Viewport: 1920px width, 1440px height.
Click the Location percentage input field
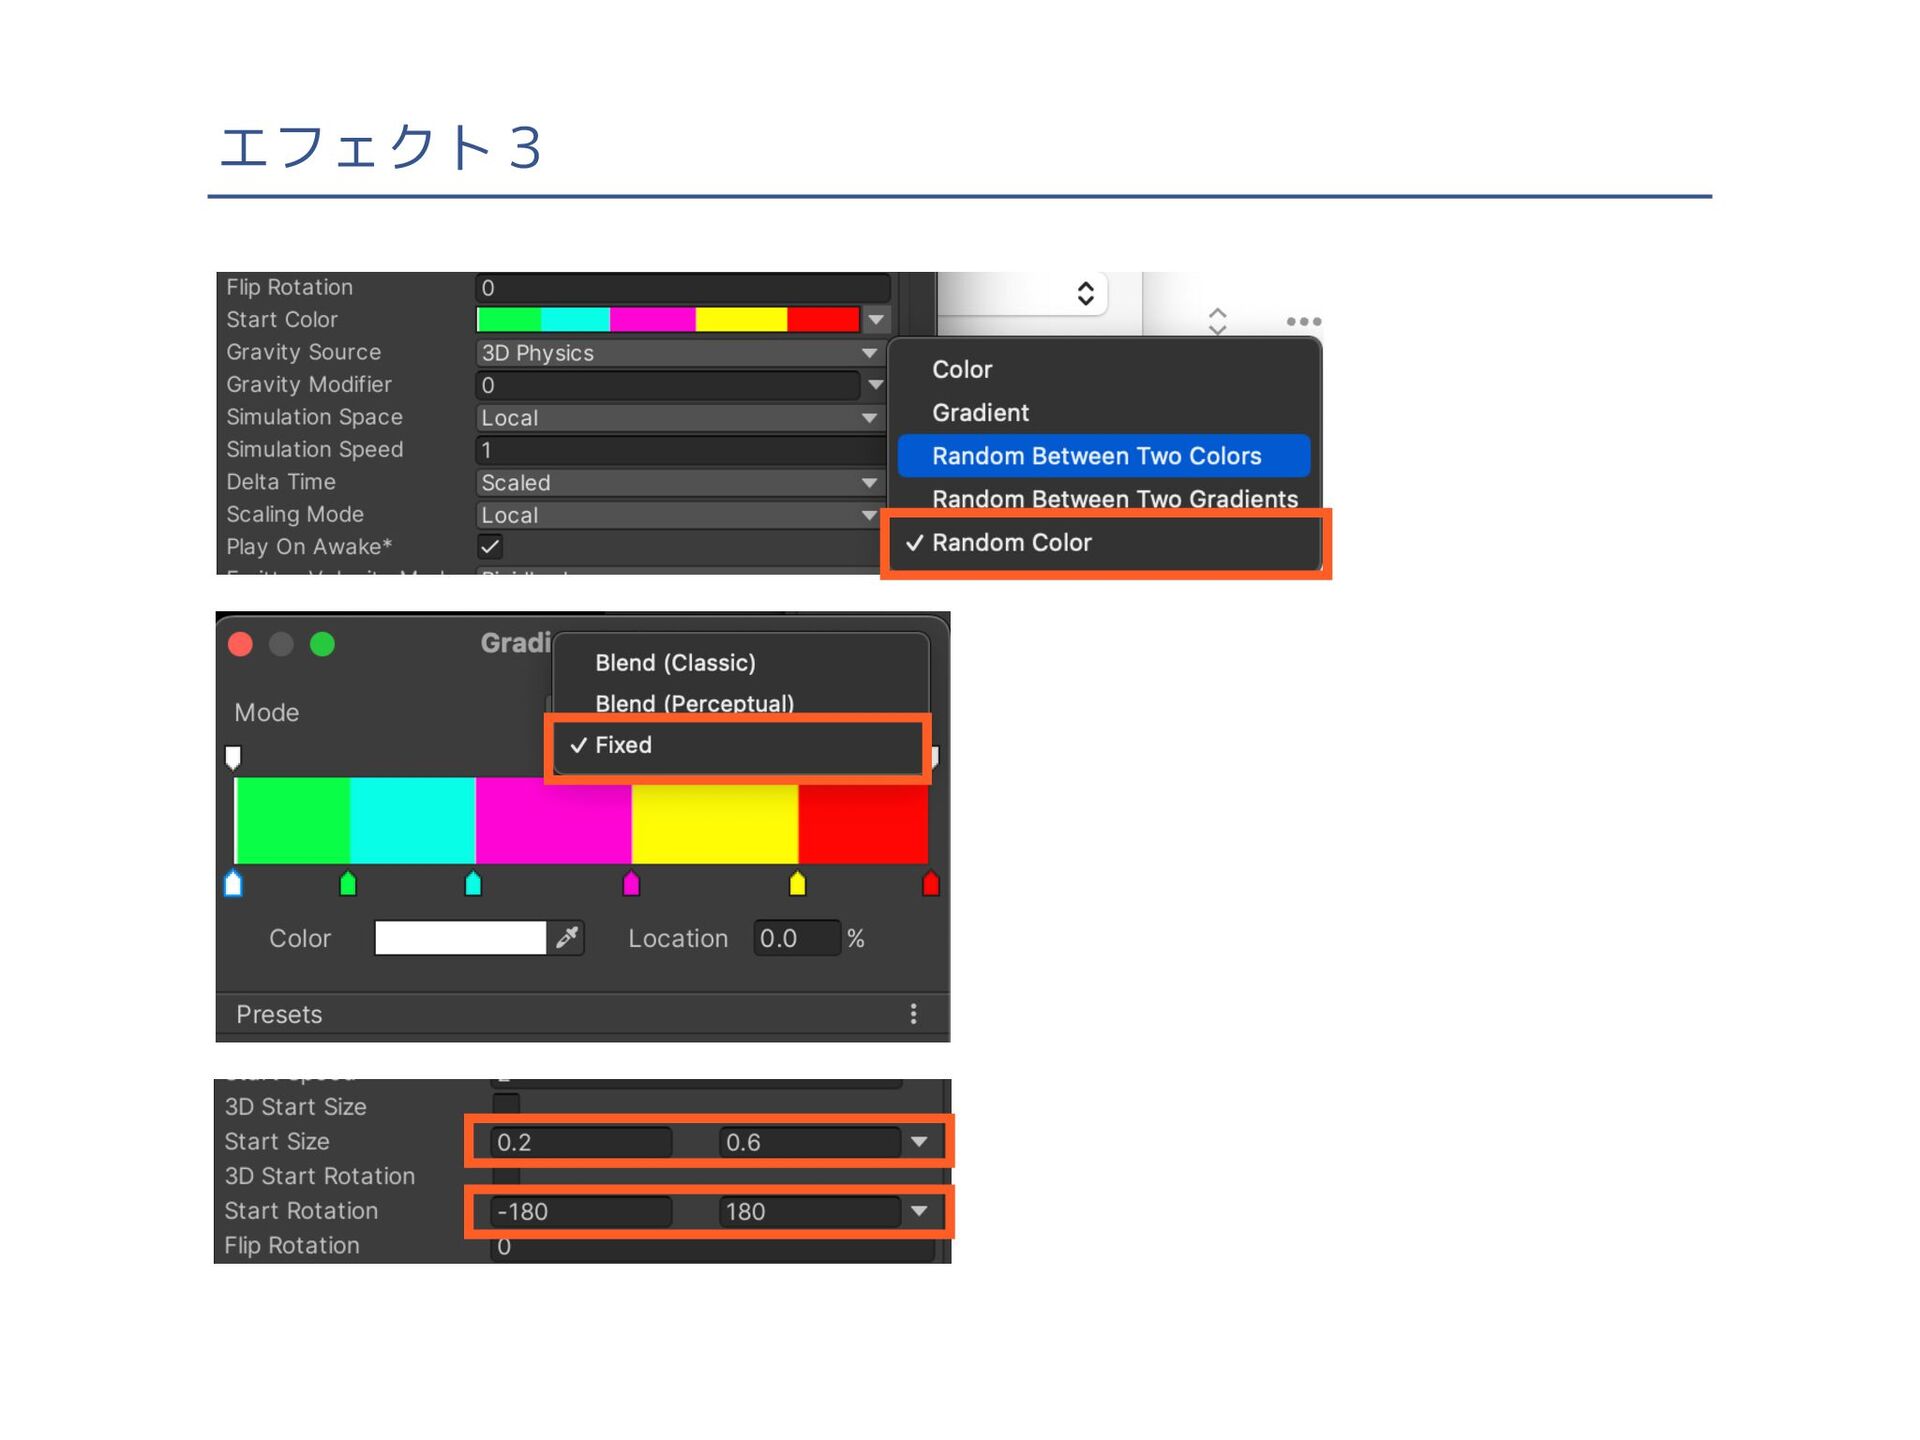pyautogui.click(x=795, y=938)
